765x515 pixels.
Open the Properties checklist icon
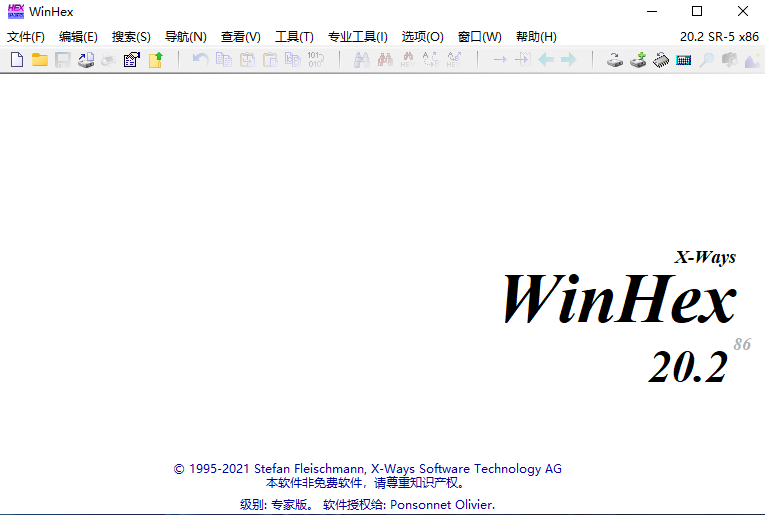pos(132,59)
